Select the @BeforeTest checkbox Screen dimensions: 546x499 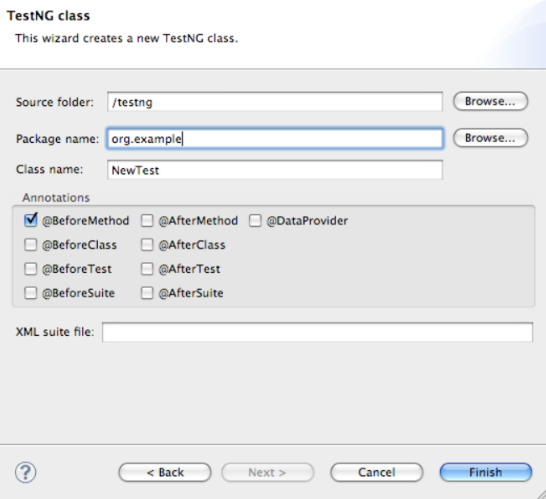click(x=31, y=268)
